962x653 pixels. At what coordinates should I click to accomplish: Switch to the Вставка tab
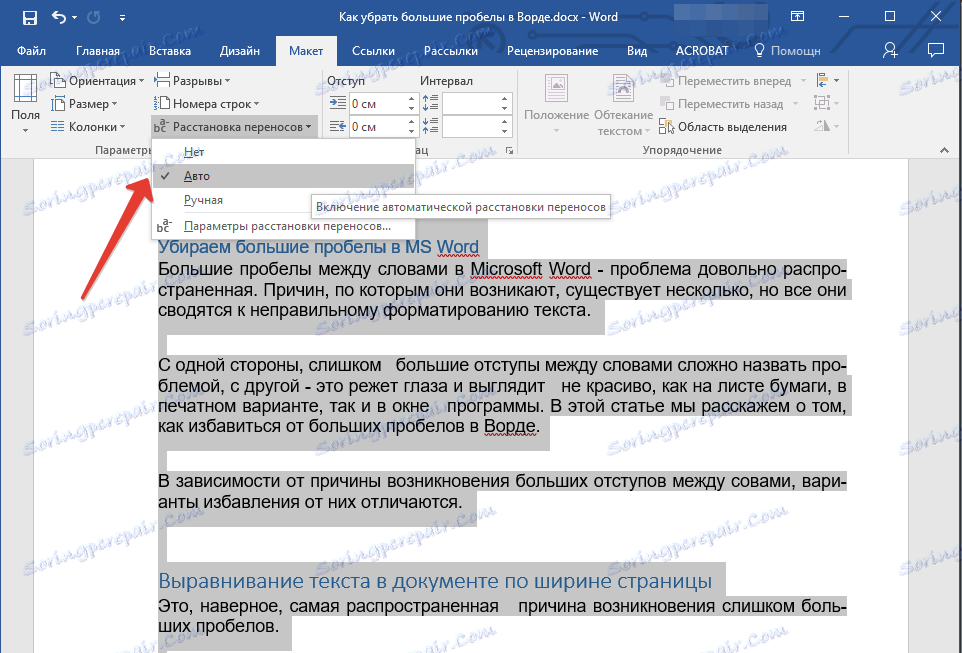[x=169, y=51]
